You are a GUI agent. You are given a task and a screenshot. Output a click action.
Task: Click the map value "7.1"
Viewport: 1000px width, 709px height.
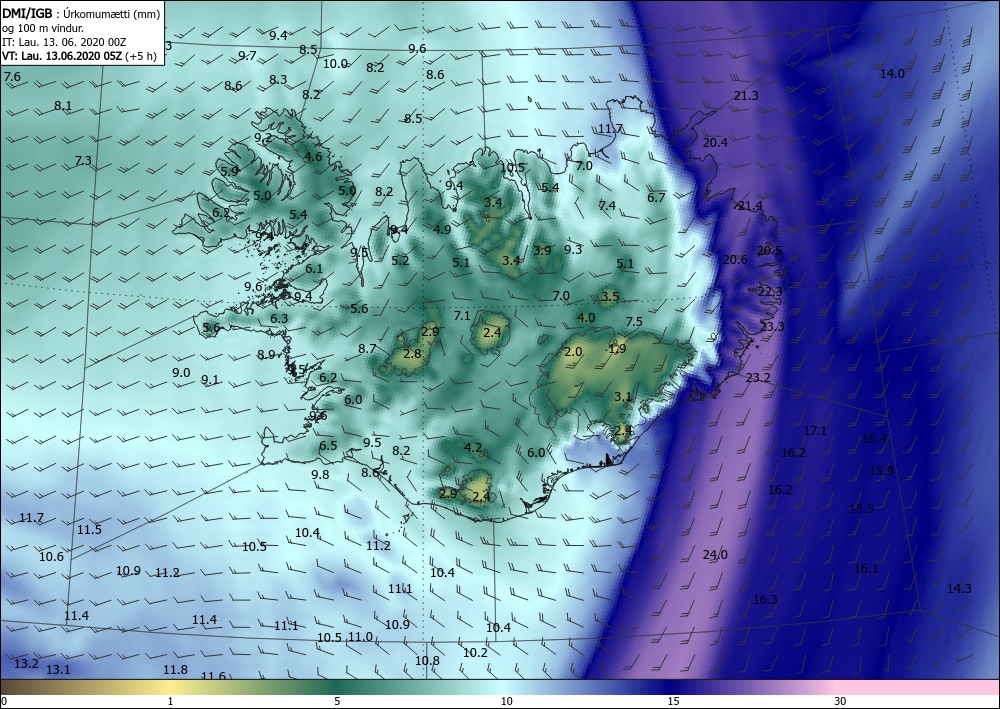click(462, 316)
